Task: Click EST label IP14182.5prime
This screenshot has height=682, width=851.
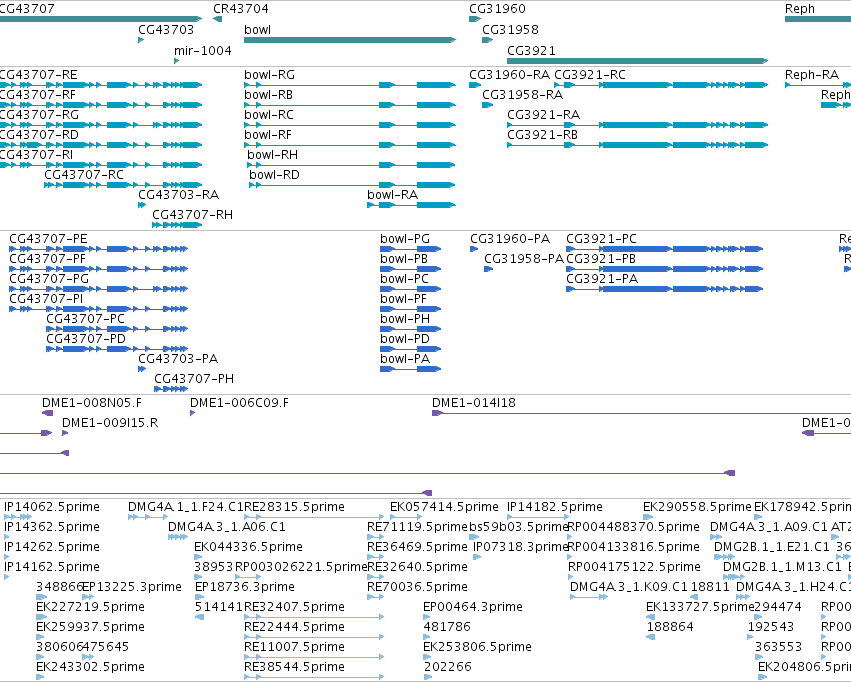Action: tap(555, 507)
